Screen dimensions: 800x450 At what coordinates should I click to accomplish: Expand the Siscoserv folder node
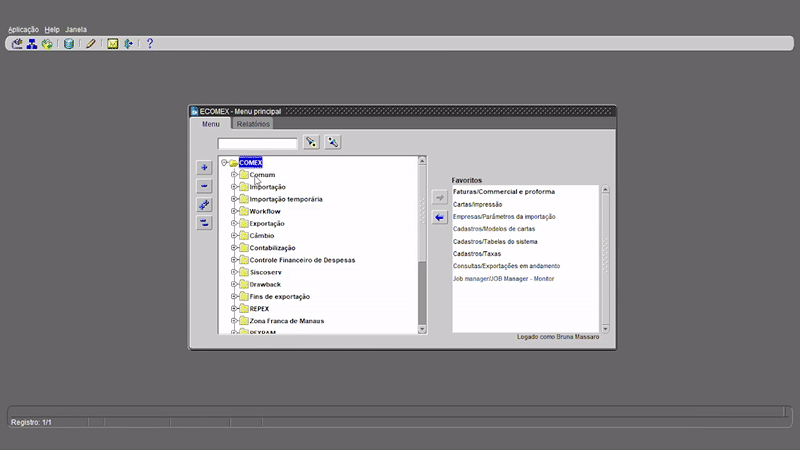(234, 272)
